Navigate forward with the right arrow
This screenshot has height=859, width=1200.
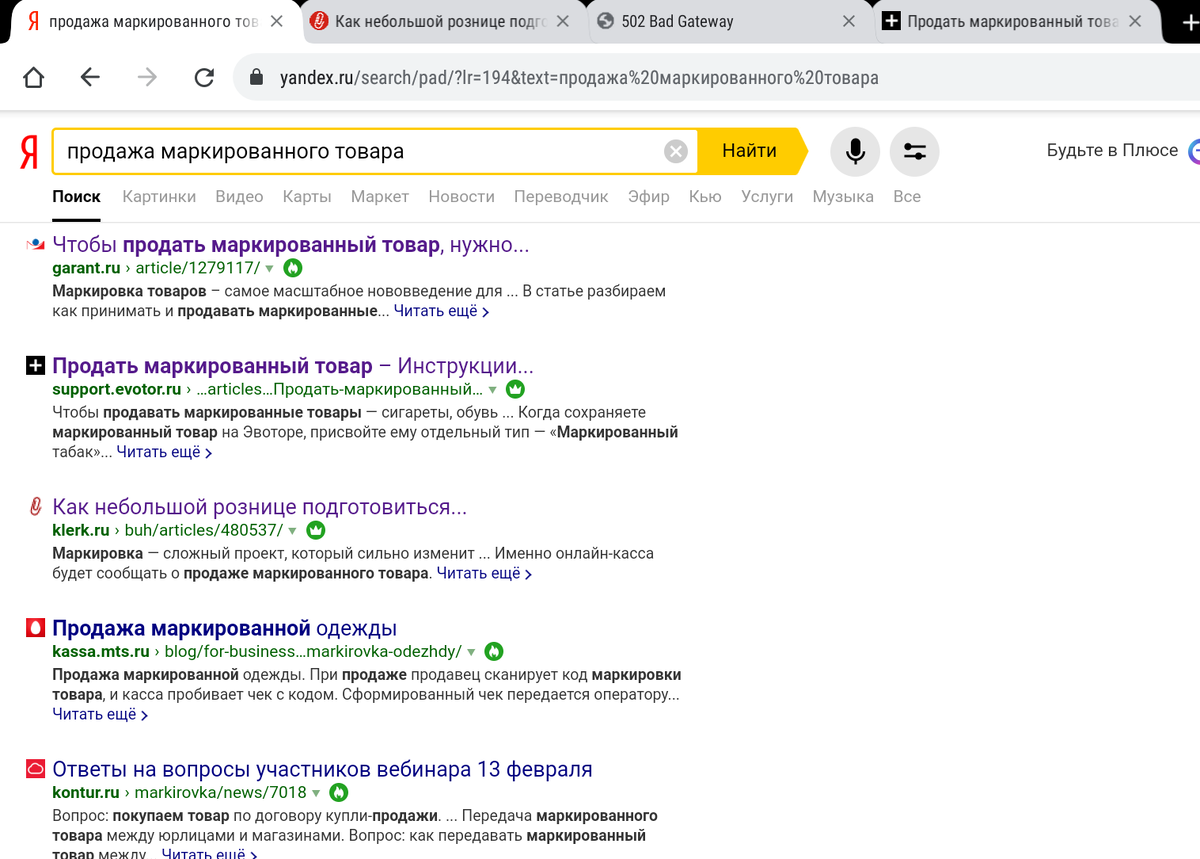(147, 78)
